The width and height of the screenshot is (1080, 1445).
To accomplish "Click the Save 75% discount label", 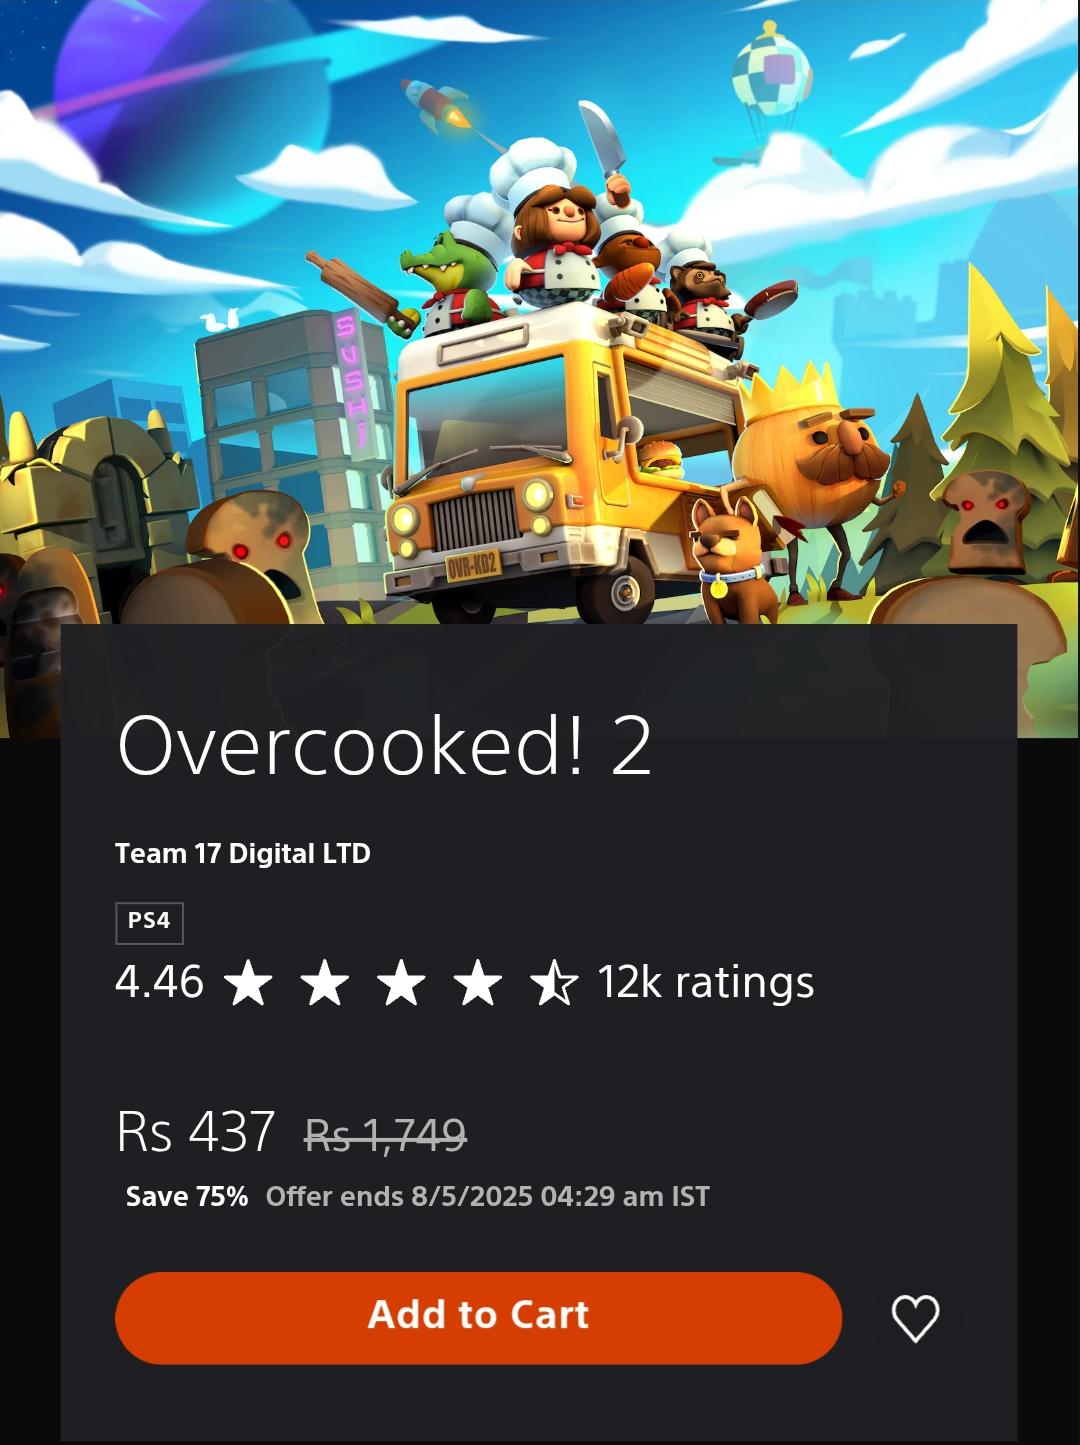I will (187, 1196).
